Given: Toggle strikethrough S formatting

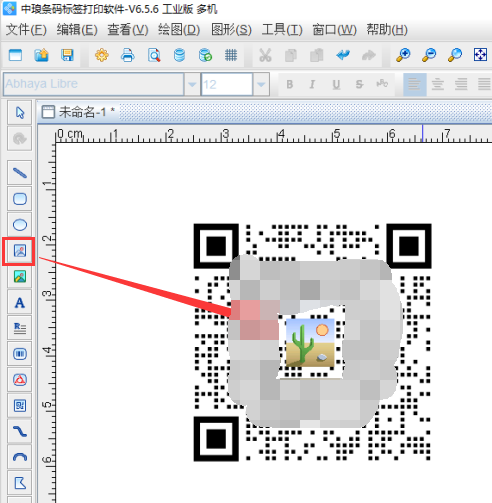Looking at the screenshot, I should coord(359,85).
